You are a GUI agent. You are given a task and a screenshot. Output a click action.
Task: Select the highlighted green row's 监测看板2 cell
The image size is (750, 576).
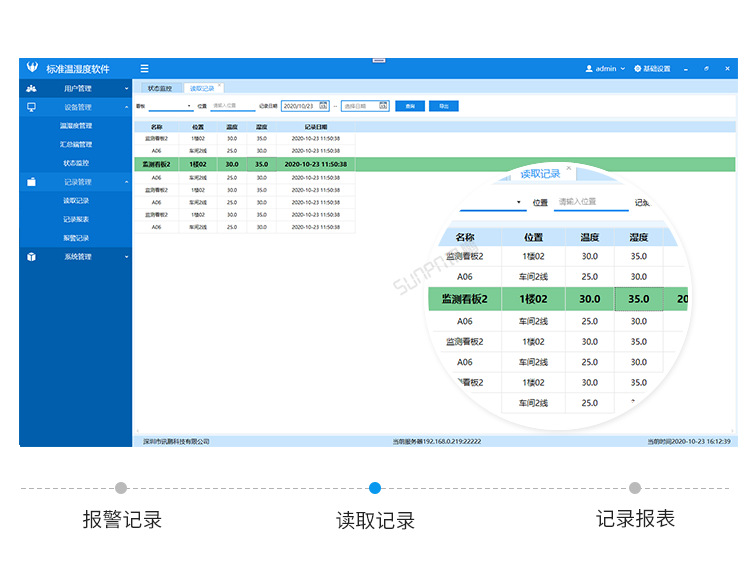(156, 164)
